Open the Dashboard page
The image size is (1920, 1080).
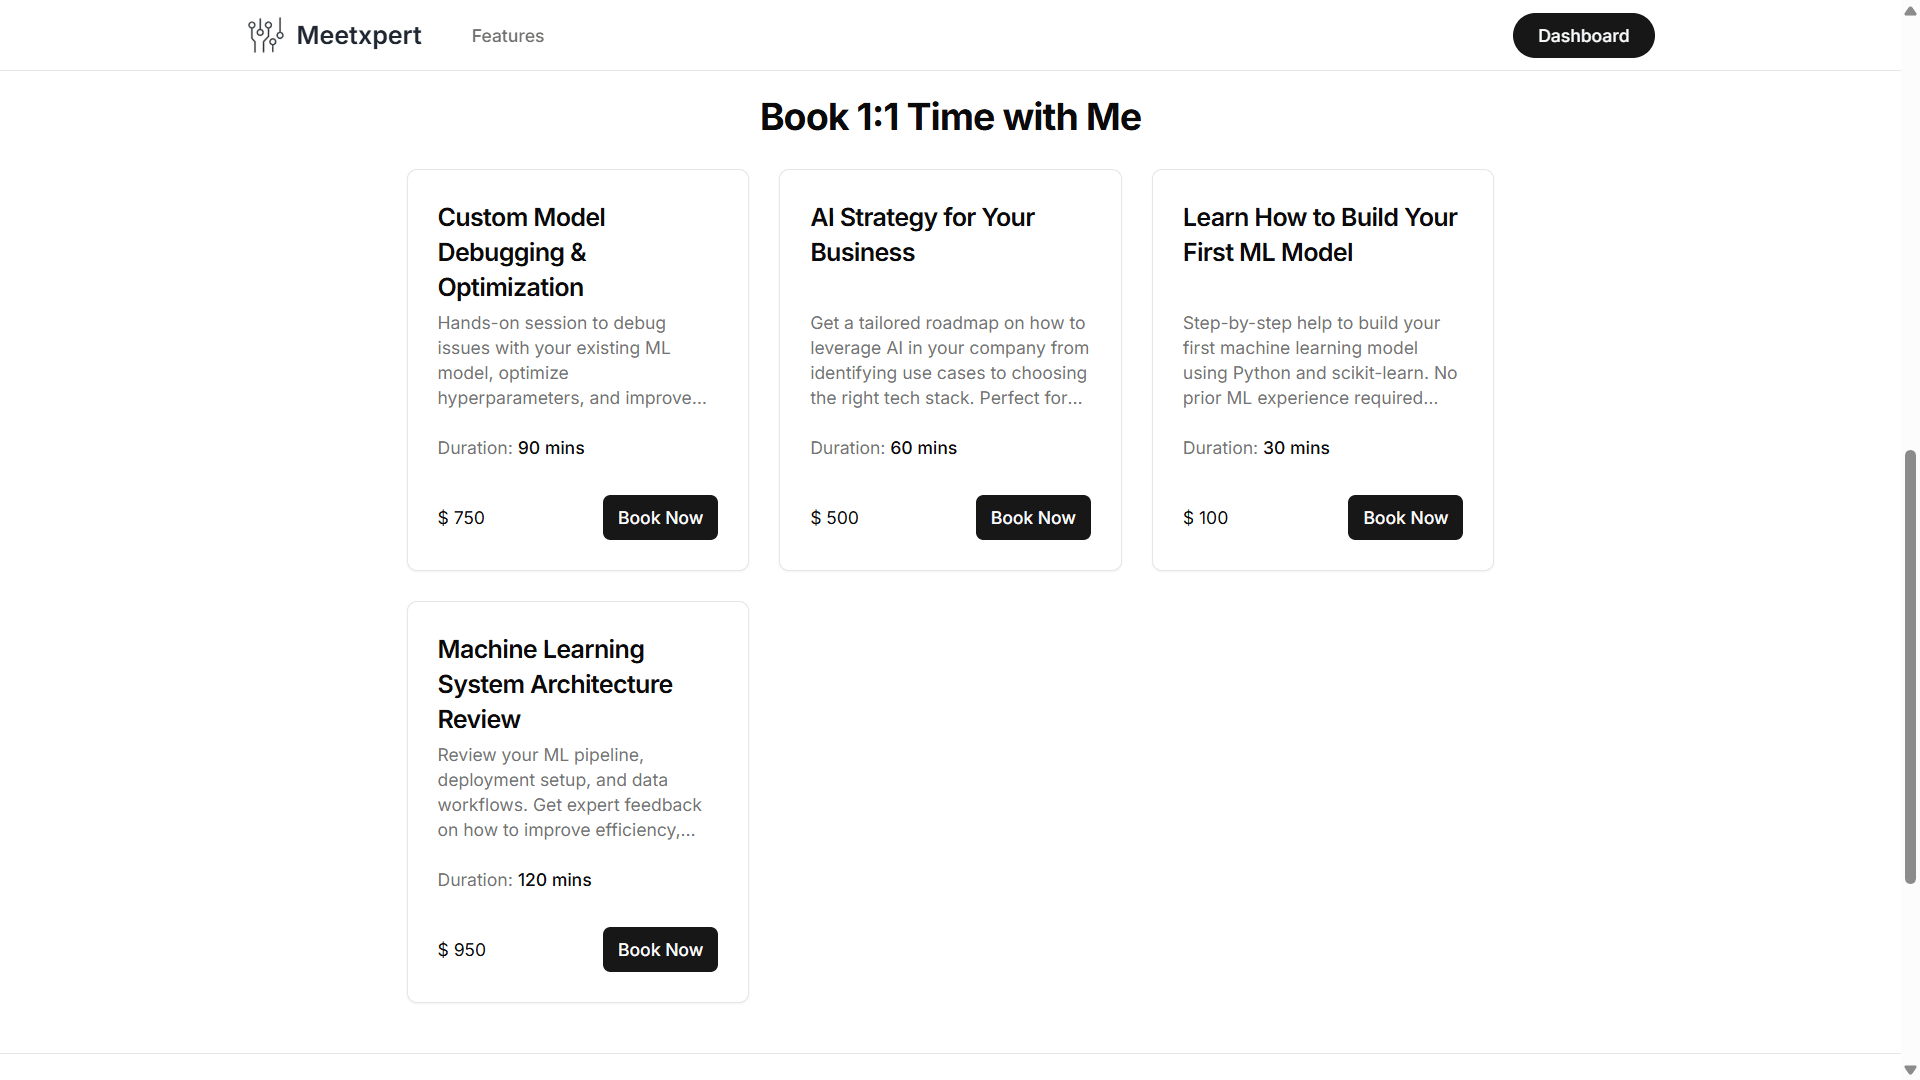[x=1583, y=35]
